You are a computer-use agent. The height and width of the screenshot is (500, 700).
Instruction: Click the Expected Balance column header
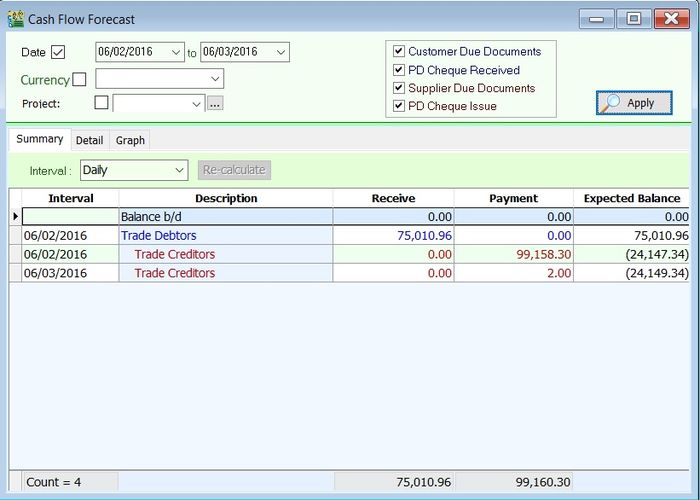(631, 198)
